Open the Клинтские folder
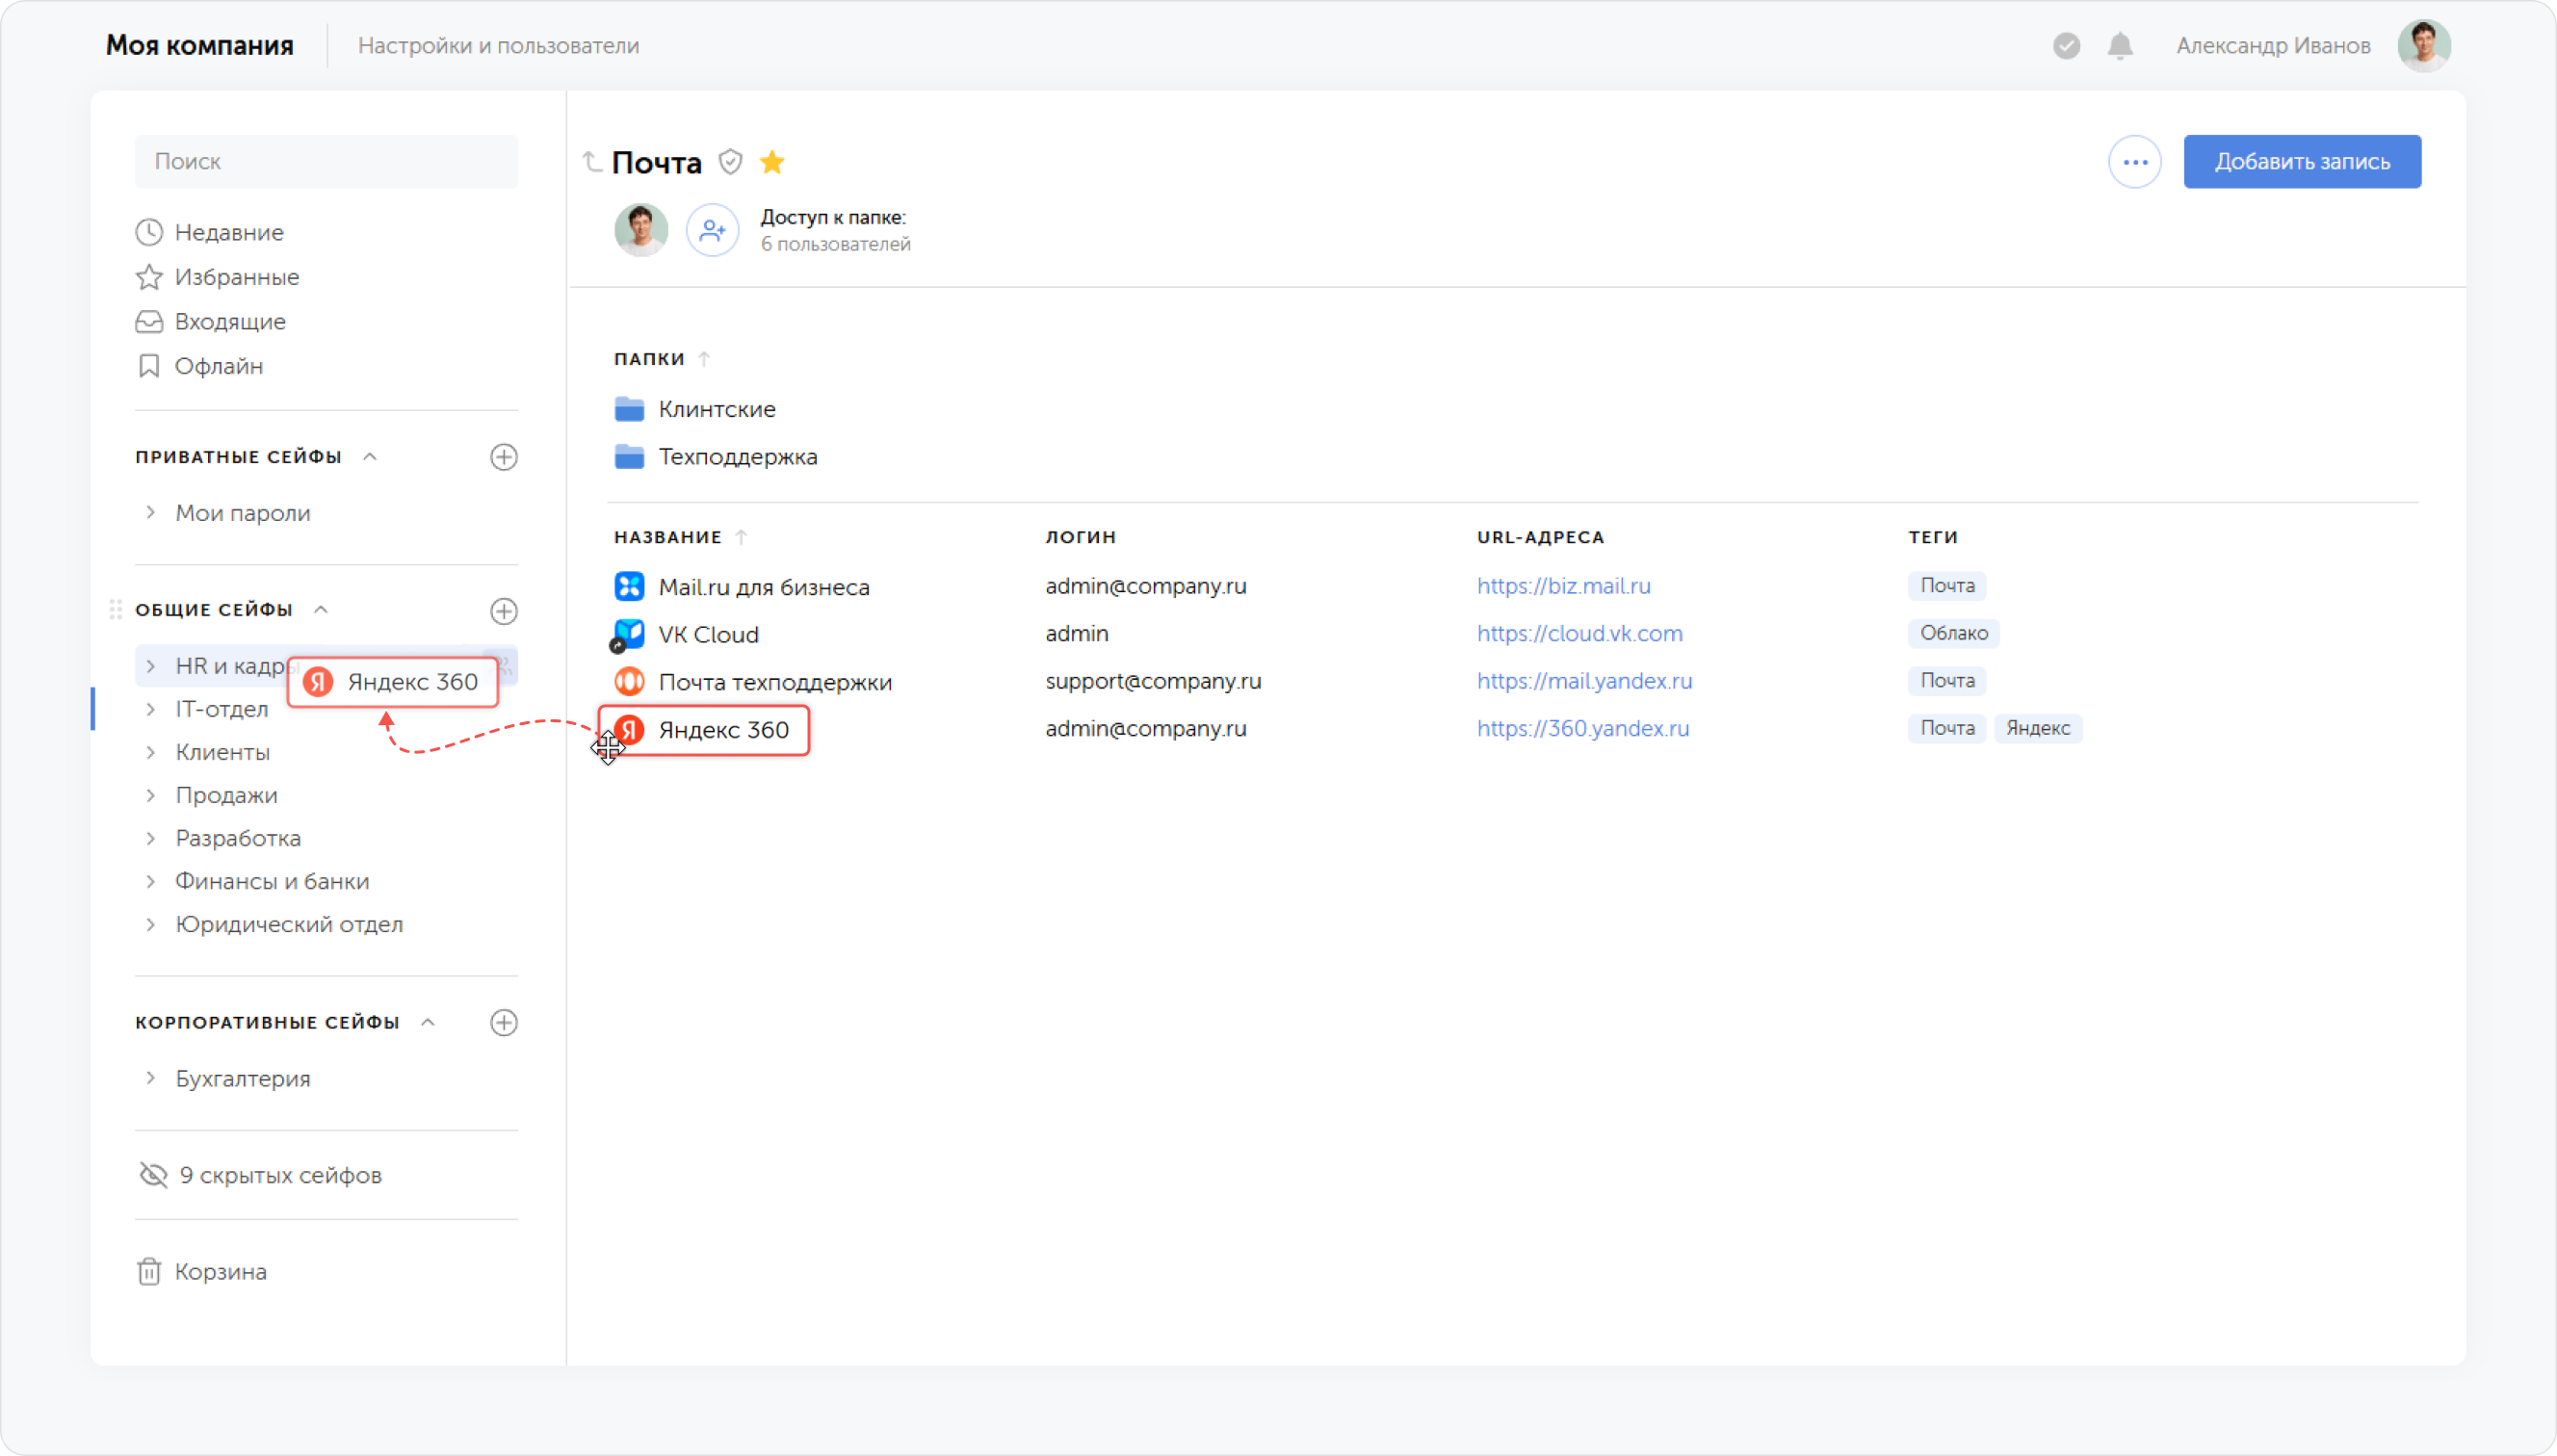The height and width of the screenshot is (1456, 2557). (x=695, y=409)
